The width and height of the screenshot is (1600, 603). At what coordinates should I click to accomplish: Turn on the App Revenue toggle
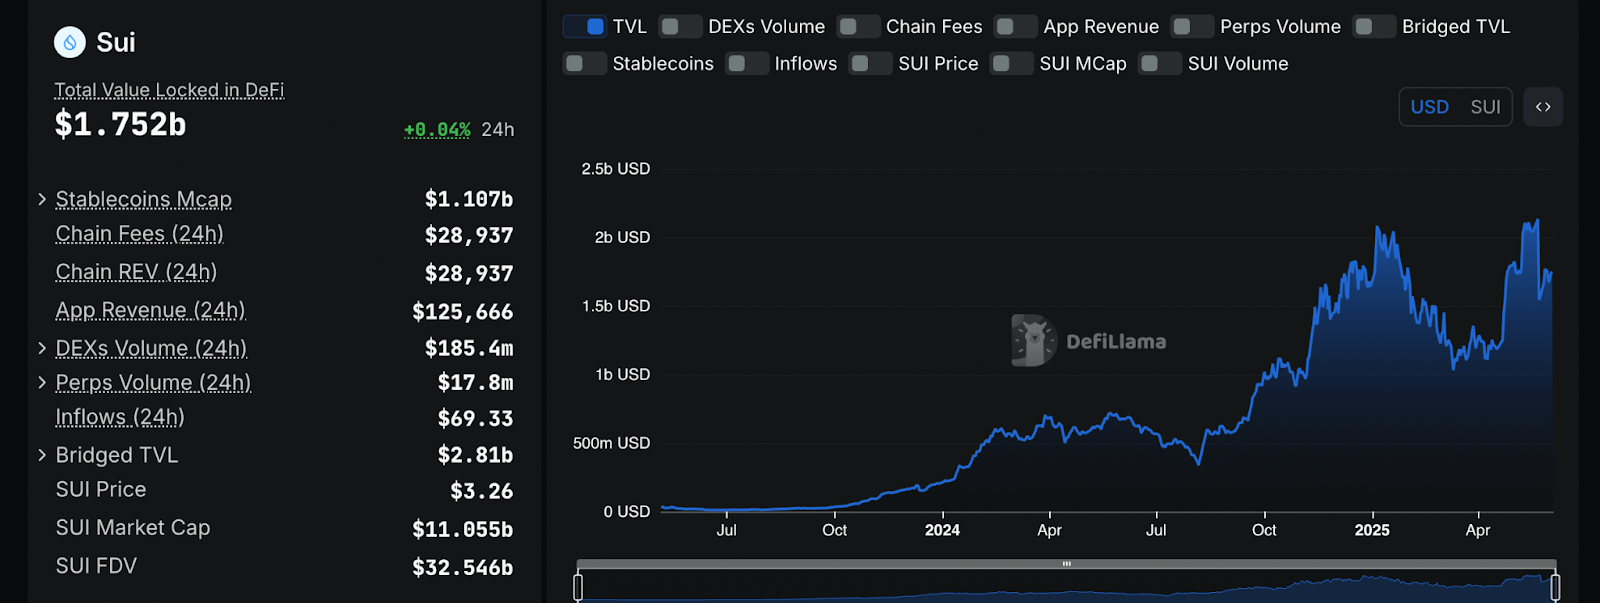(x=1015, y=26)
